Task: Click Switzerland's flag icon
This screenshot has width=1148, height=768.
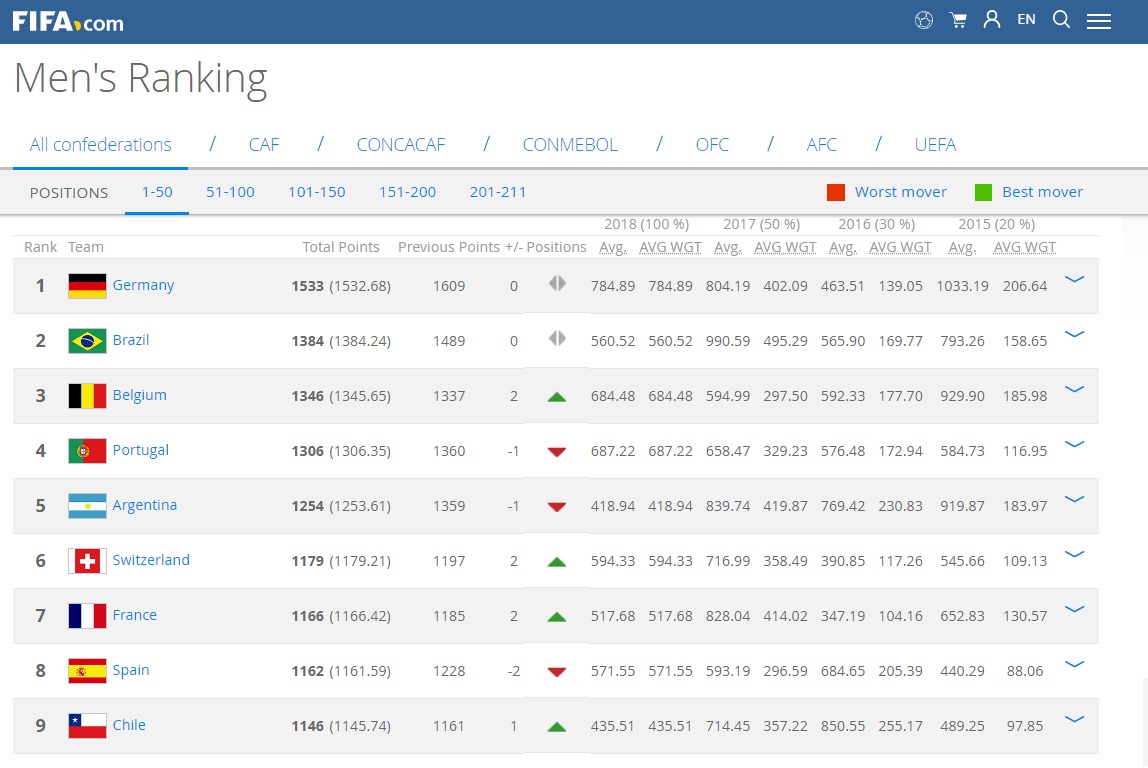Action: tap(87, 561)
